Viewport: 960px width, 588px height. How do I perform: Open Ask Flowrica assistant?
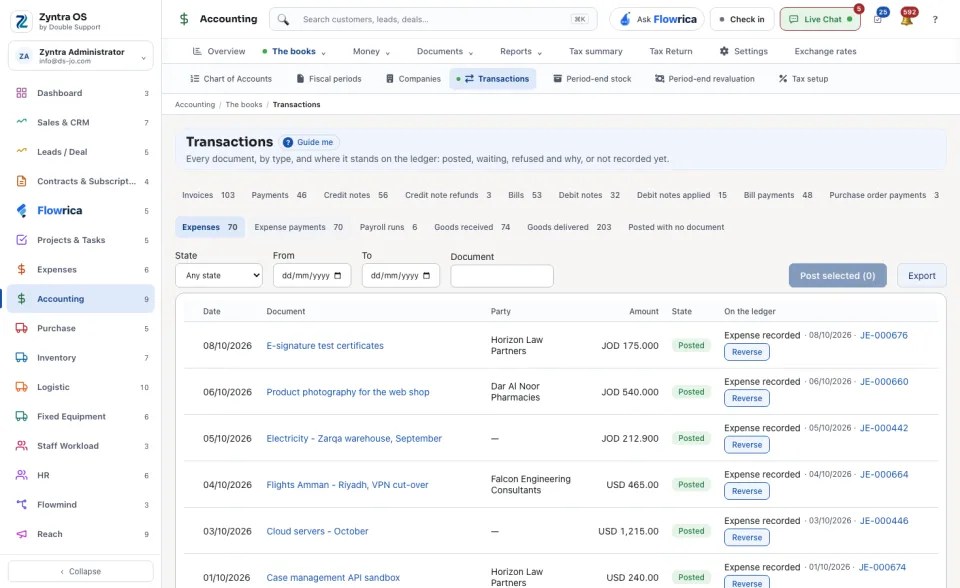[657, 20]
